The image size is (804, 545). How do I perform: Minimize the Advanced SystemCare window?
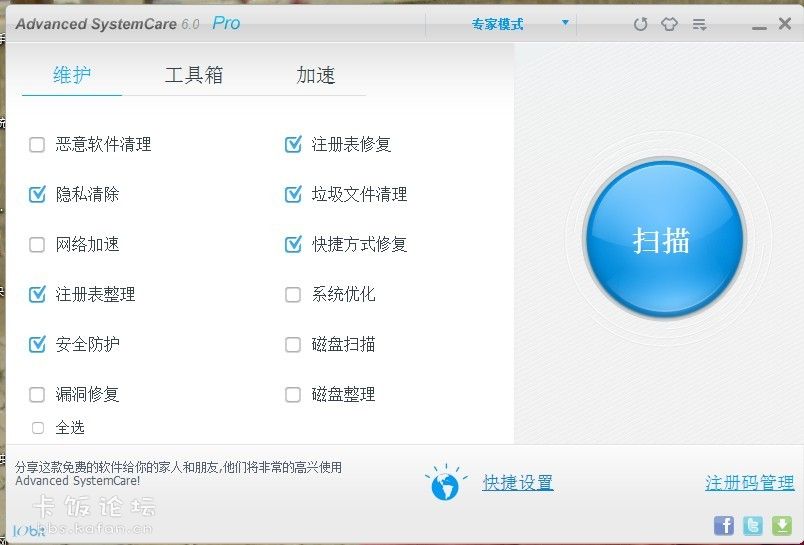tap(759, 26)
